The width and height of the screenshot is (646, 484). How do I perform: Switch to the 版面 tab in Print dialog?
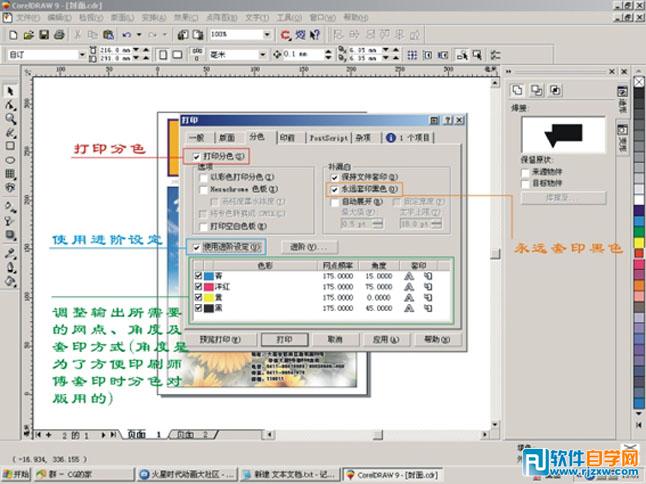click(227, 138)
